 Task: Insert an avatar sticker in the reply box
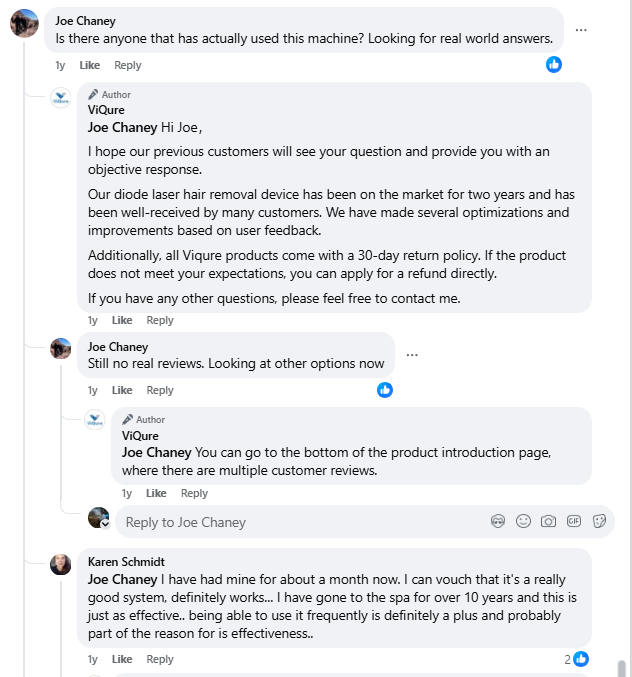tap(498, 521)
